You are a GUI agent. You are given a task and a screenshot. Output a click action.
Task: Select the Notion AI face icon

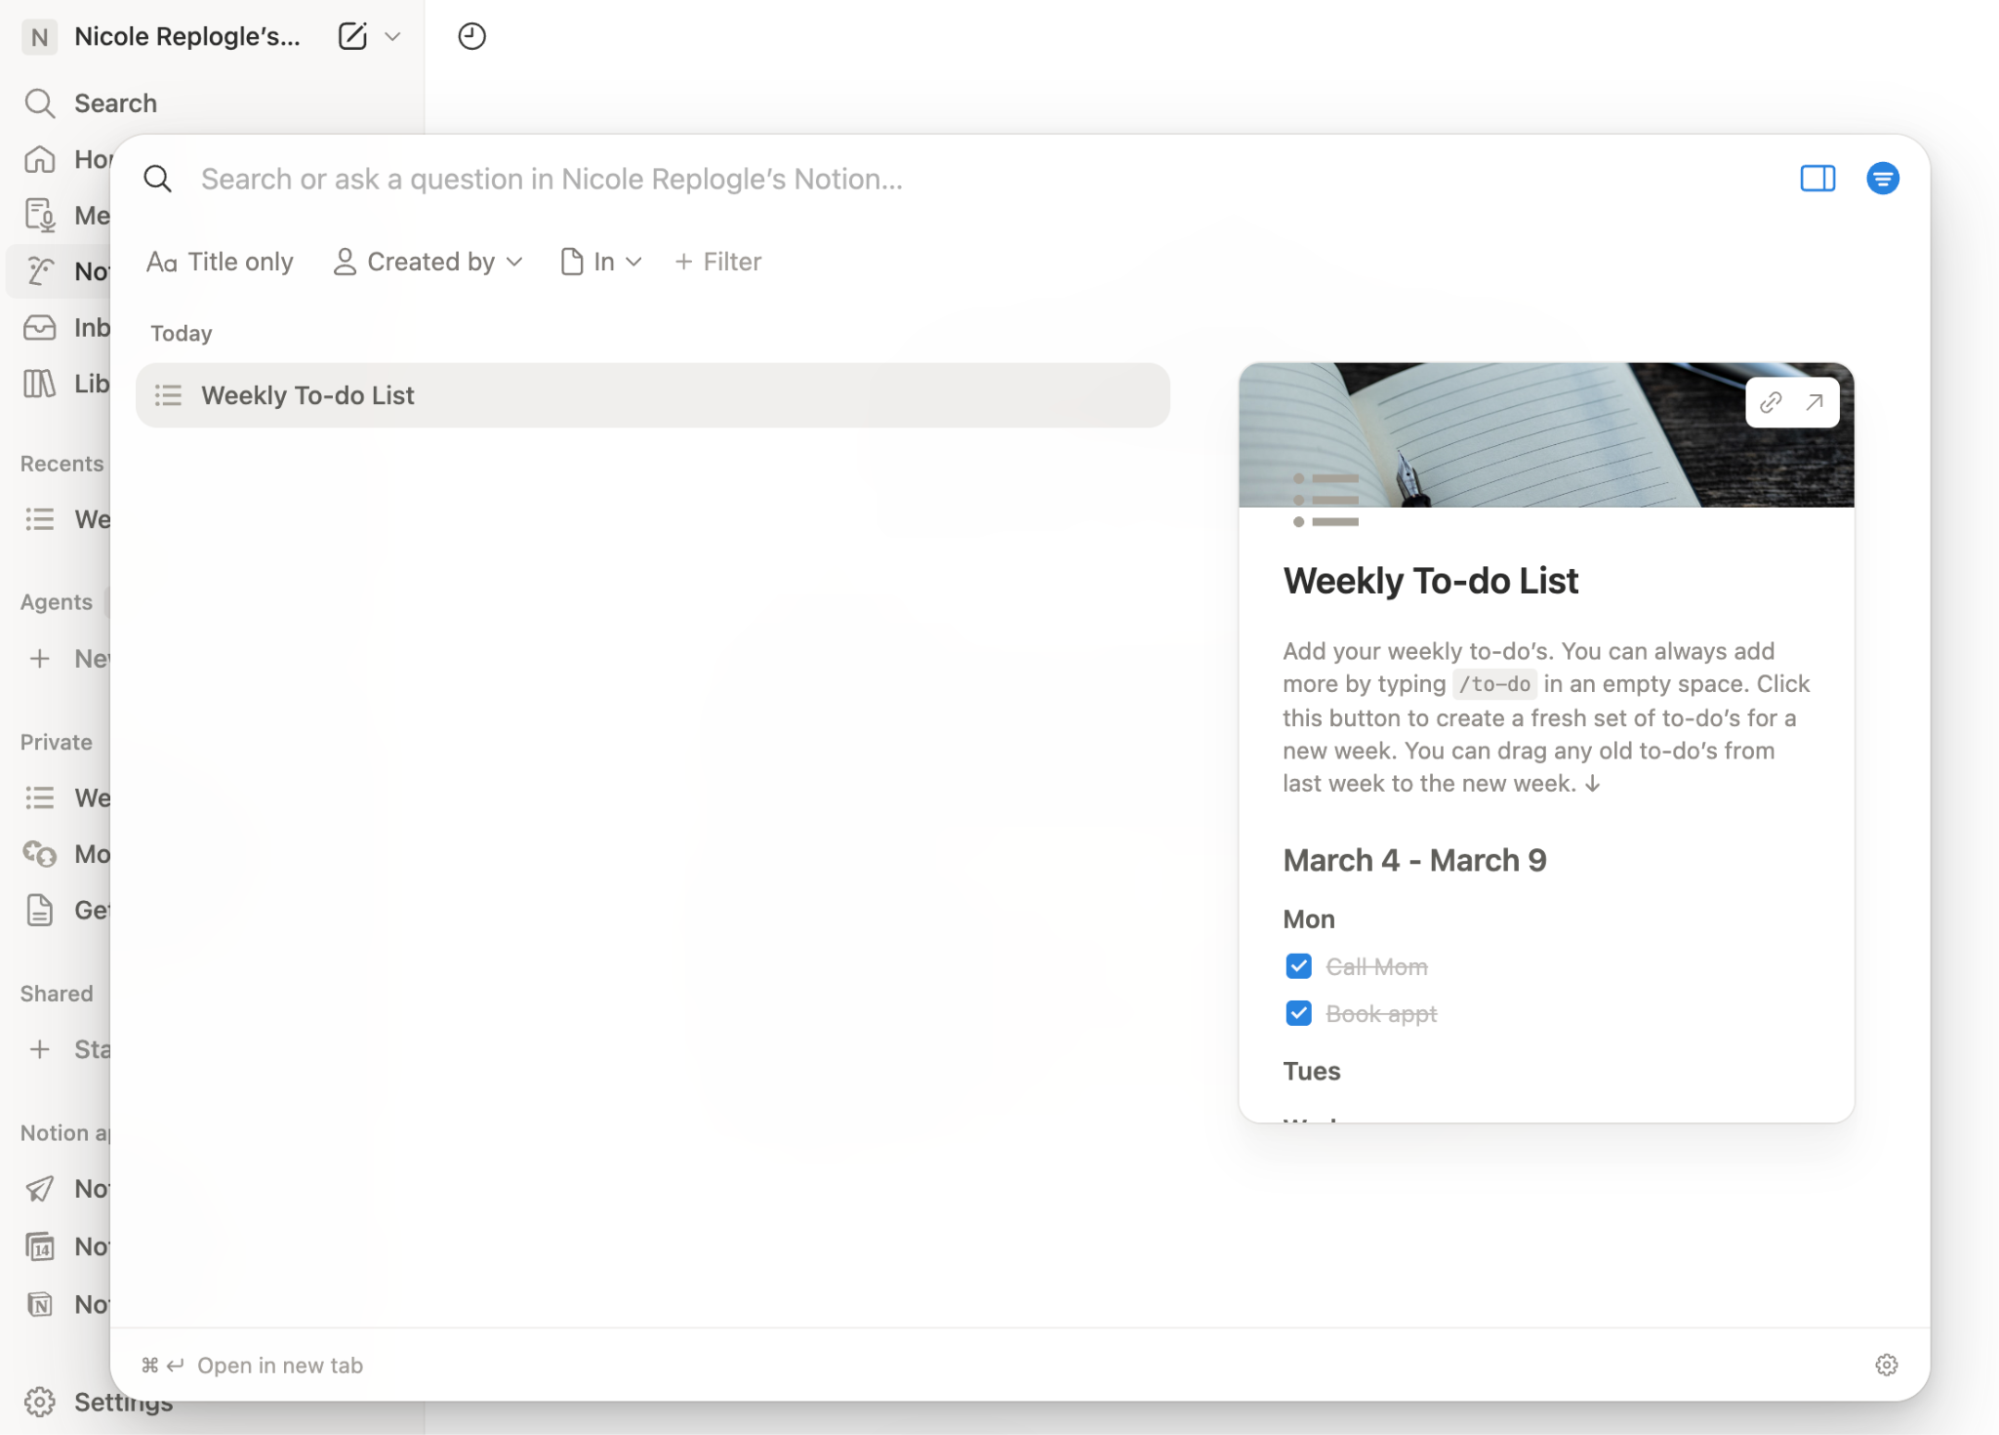pos(40,270)
